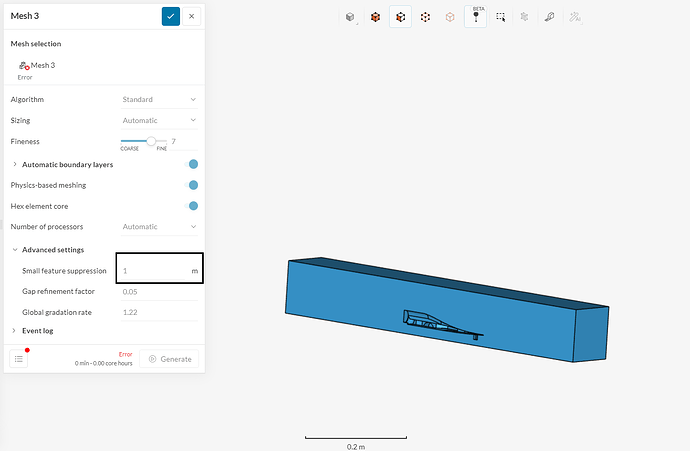
Task: Open the measure tool
Action: click(549, 17)
